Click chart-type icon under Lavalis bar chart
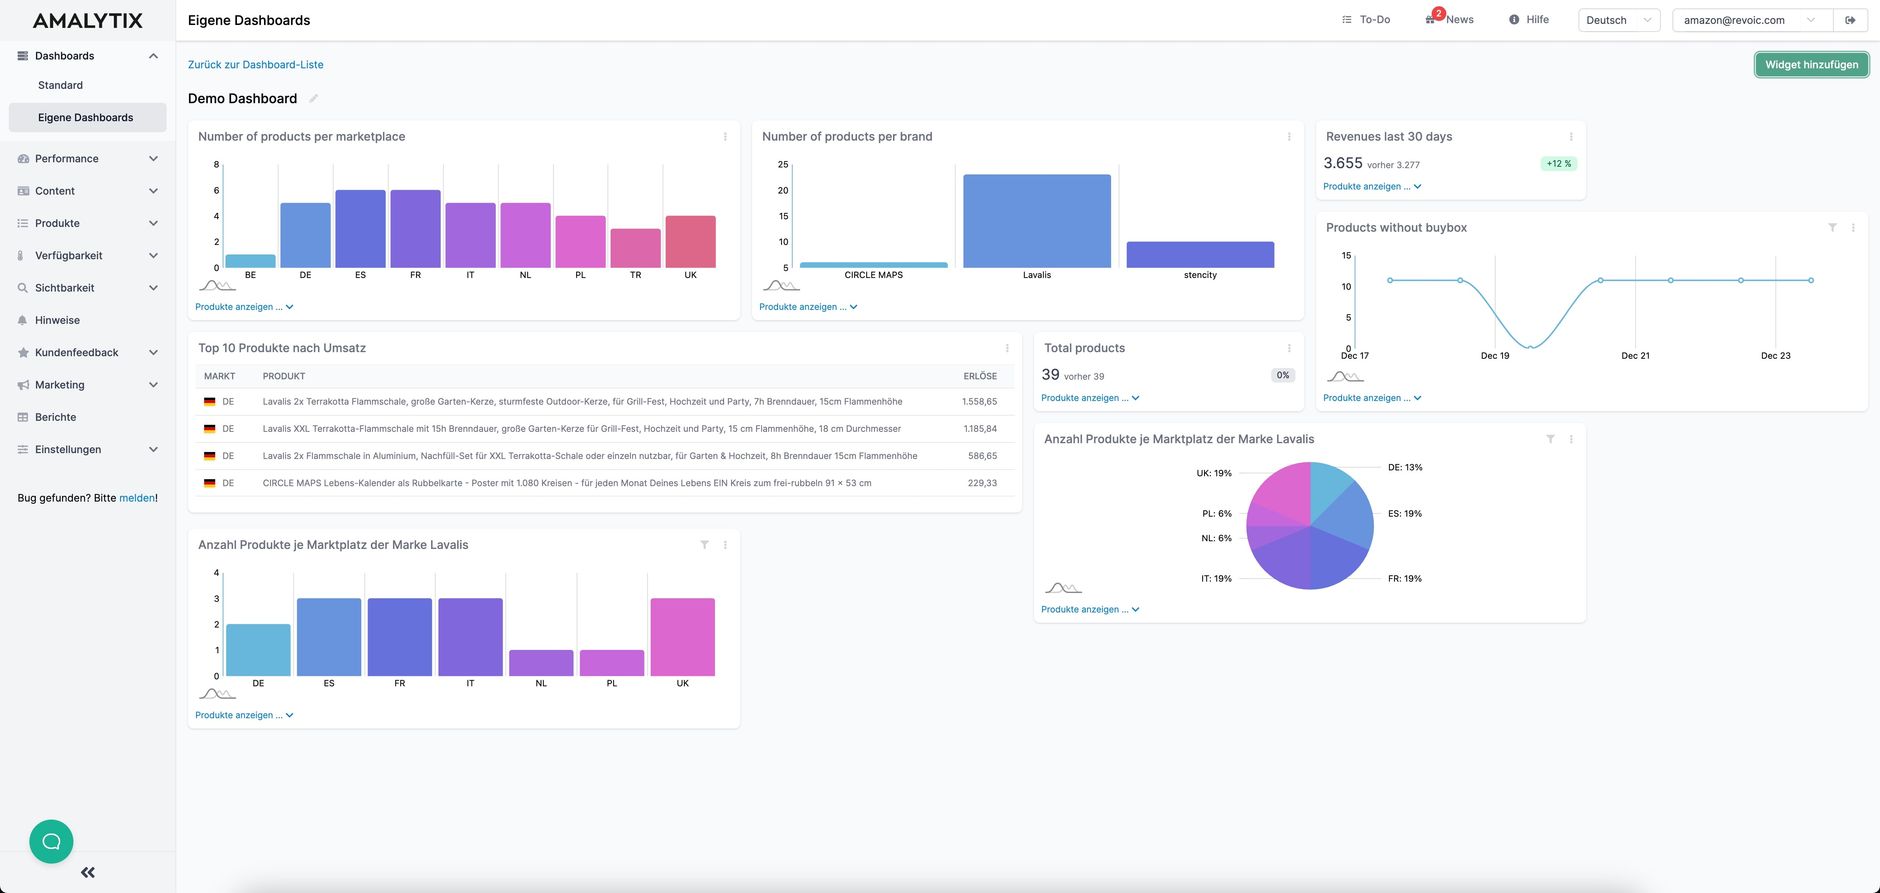This screenshot has height=893, width=1880. [217, 694]
